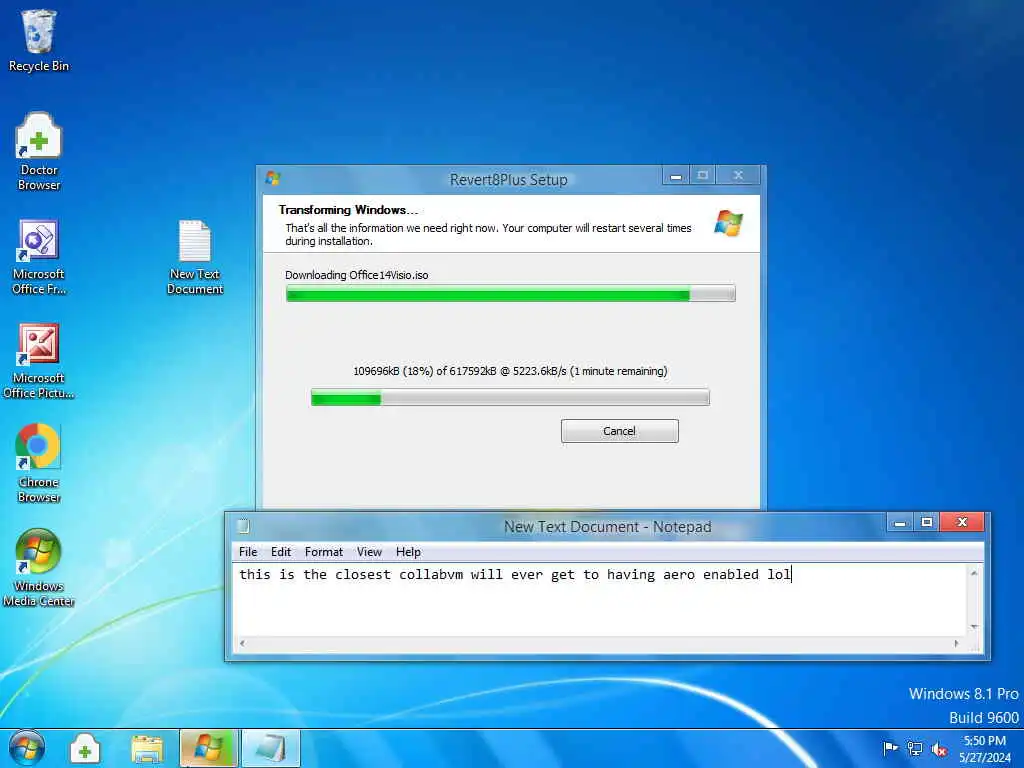
Task: Open muted volume icon in system tray
Action: pyautogui.click(x=939, y=749)
